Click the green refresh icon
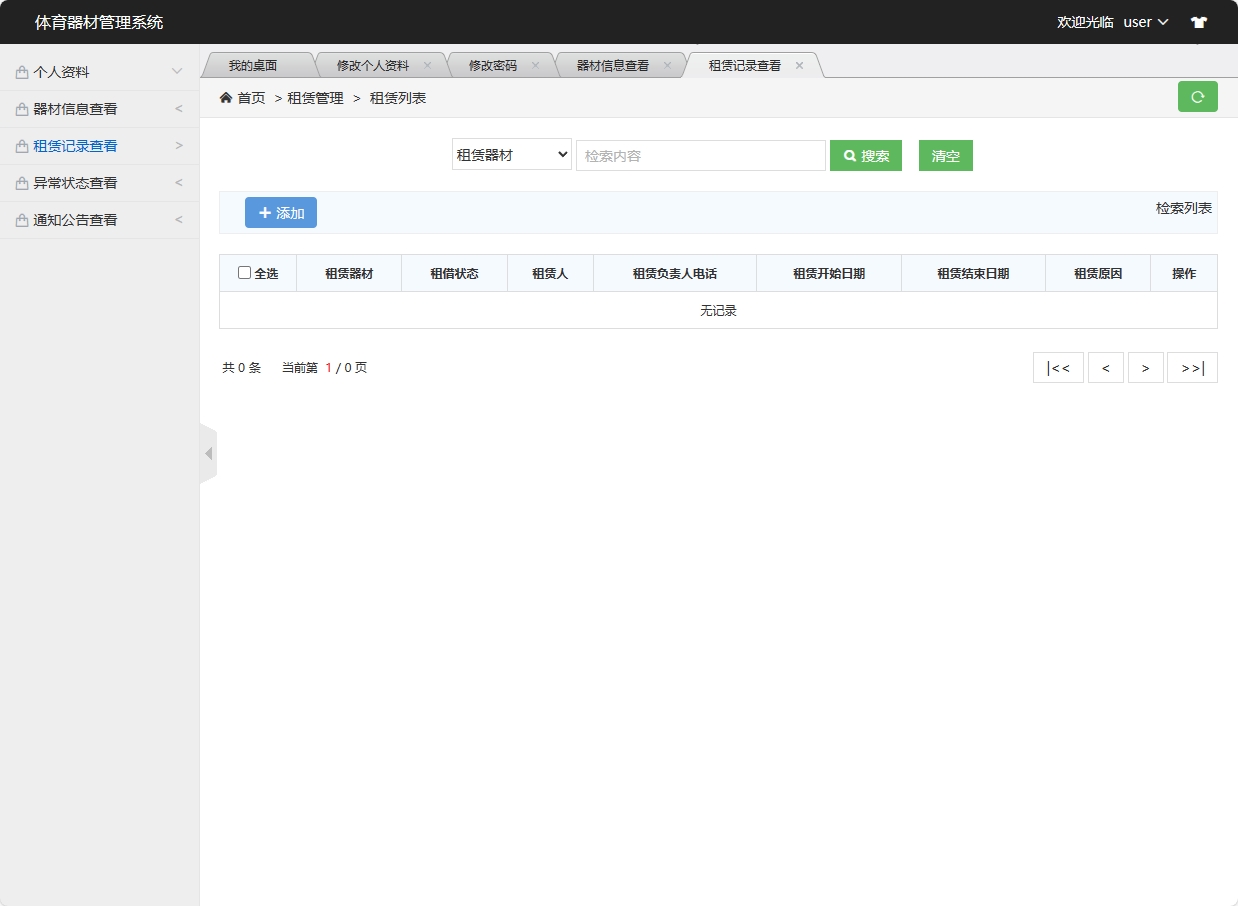1238x906 pixels. click(1198, 97)
